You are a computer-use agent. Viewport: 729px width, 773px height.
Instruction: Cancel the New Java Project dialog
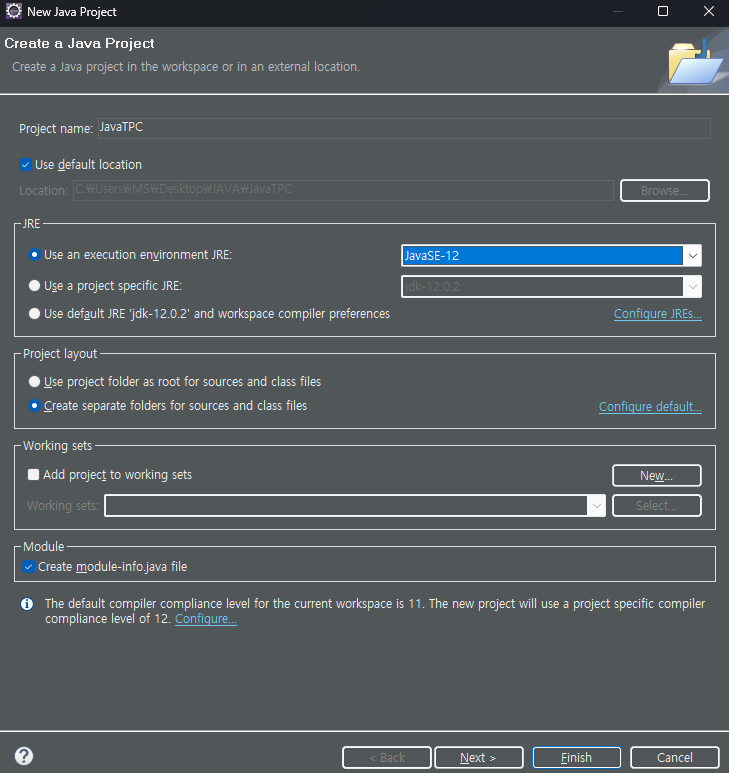point(675,758)
